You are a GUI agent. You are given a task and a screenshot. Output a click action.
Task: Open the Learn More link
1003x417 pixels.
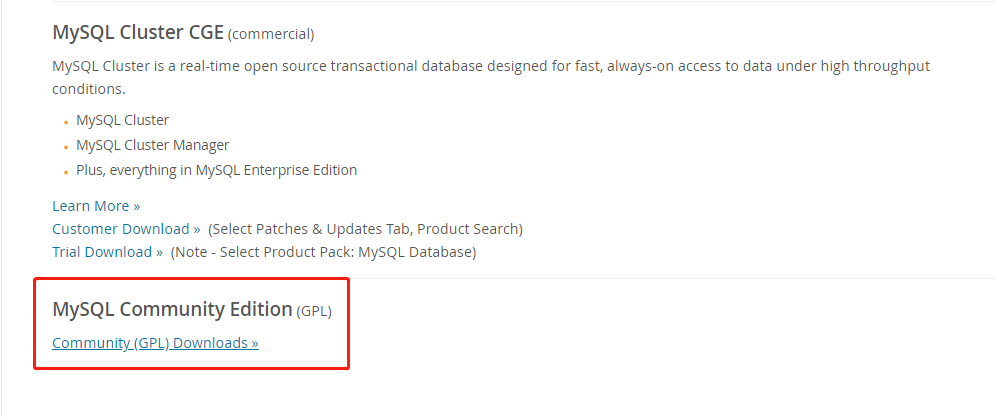pos(96,206)
